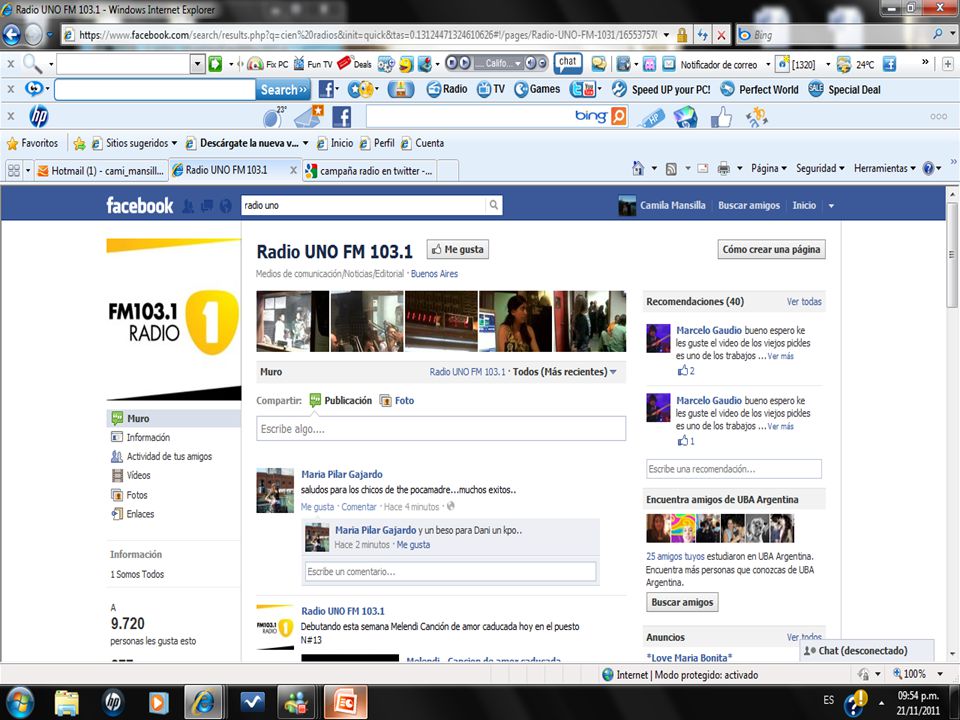This screenshot has height=720, width=960.
Task: Click the Facebook search magnifier button
Action: coord(493,206)
